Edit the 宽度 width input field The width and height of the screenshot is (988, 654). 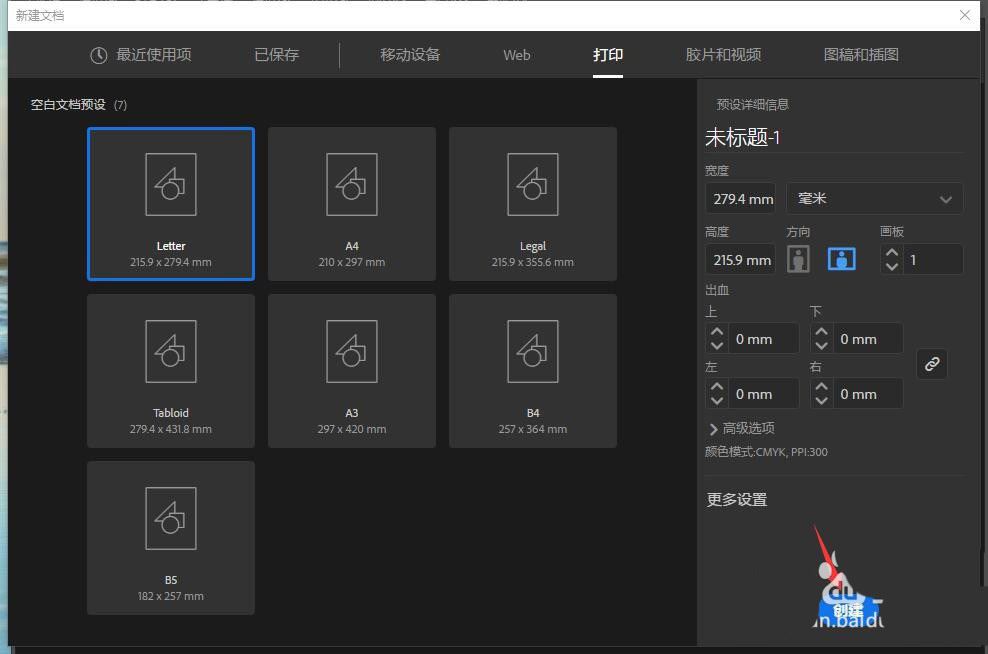point(740,198)
